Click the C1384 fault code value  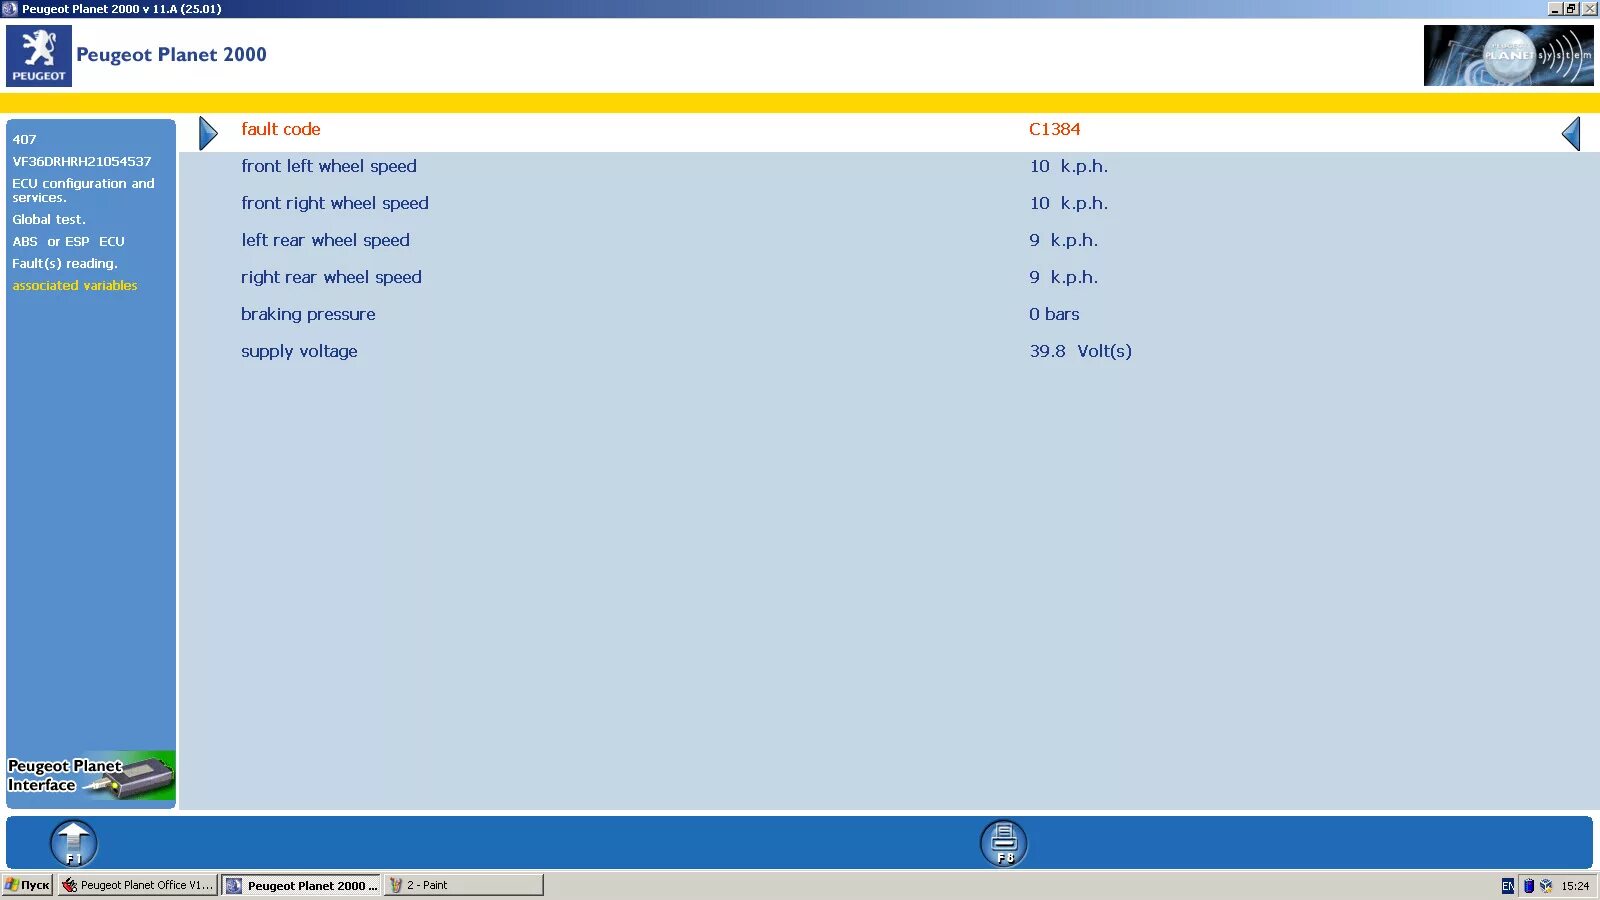[1055, 129]
